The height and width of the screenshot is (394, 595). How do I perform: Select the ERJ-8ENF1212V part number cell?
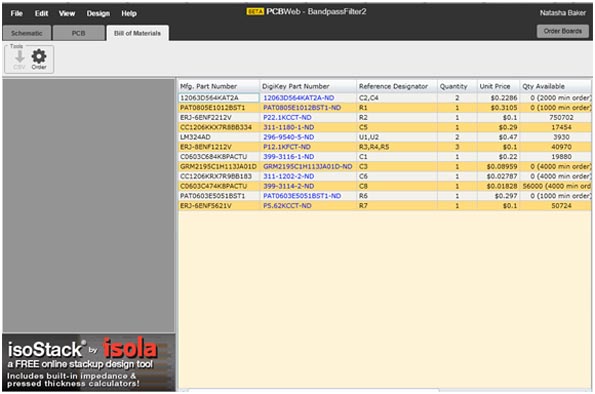pyautogui.click(x=219, y=147)
